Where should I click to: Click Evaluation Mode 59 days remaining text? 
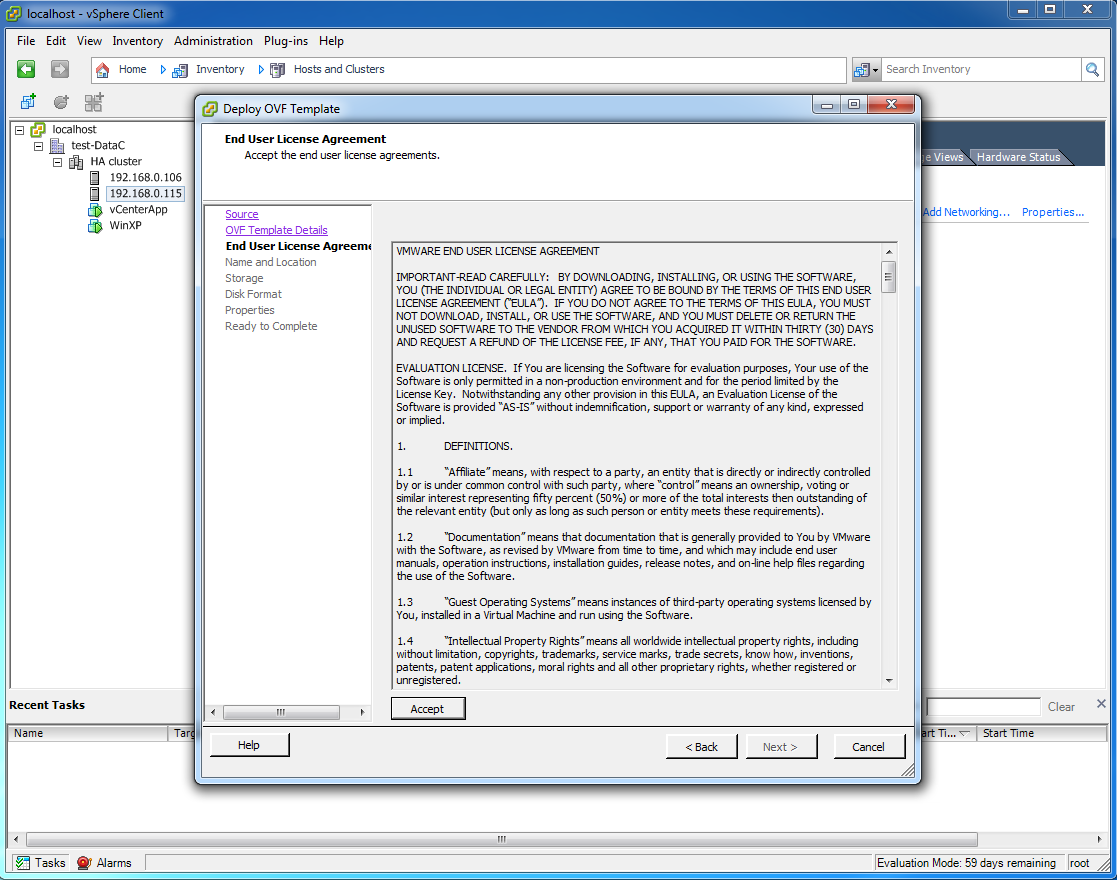[966, 863]
